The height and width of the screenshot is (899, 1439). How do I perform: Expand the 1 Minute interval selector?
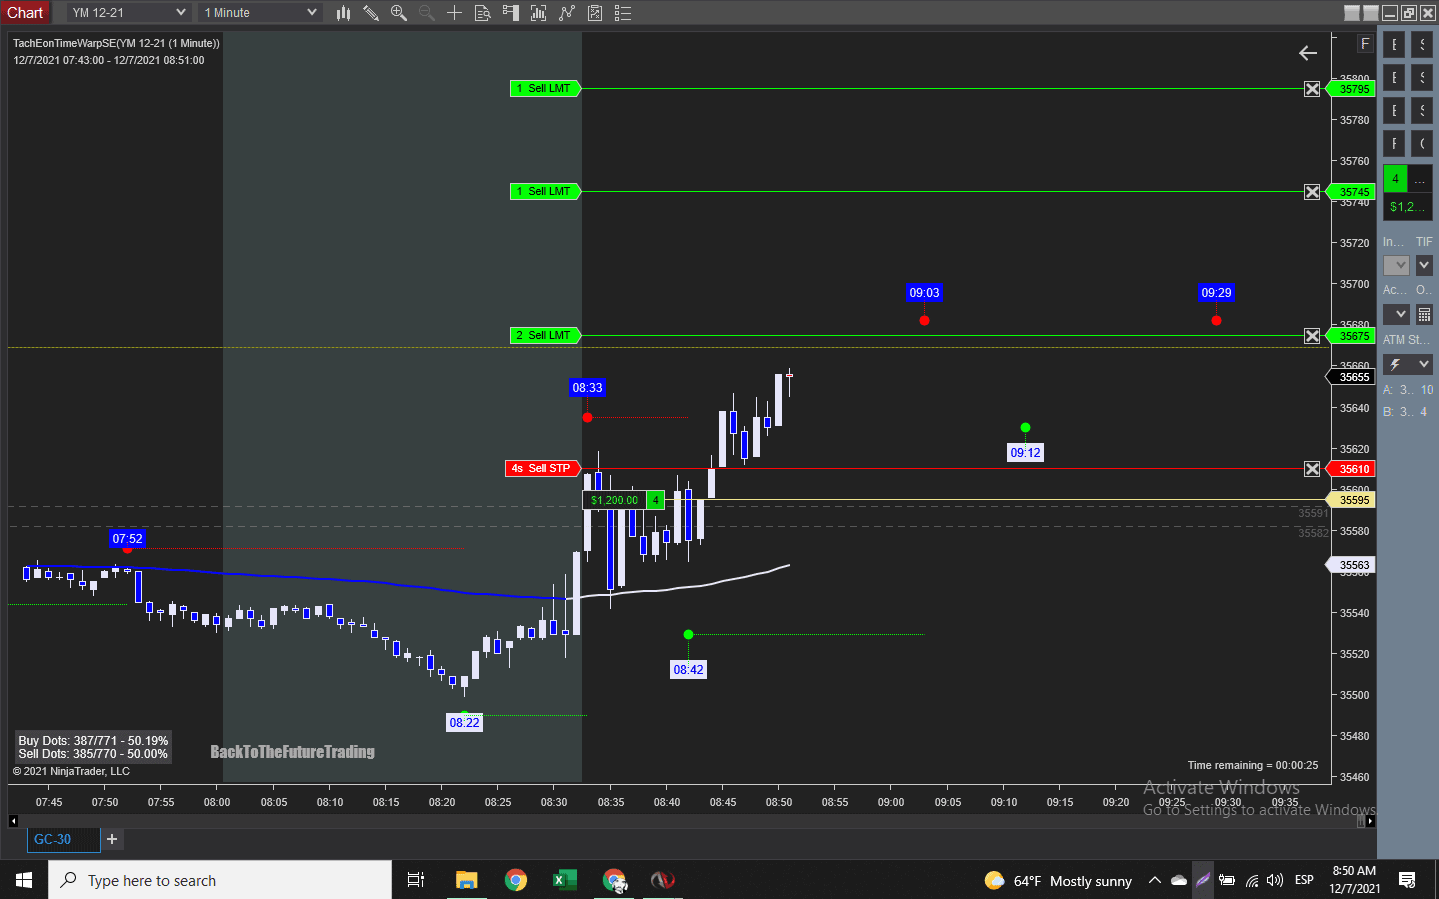coord(260,13)
